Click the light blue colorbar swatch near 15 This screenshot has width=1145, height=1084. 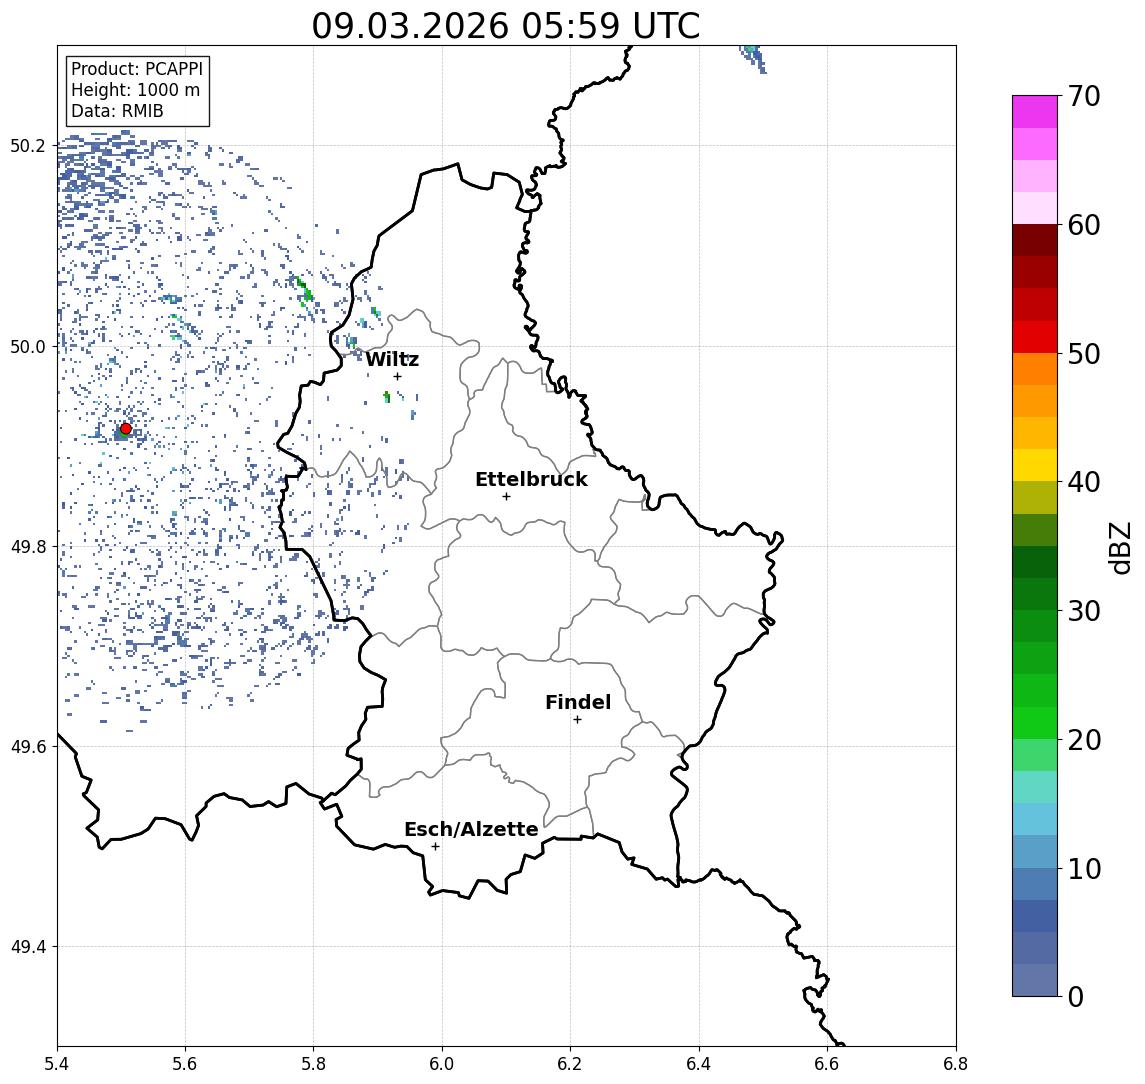[1035, 819]
